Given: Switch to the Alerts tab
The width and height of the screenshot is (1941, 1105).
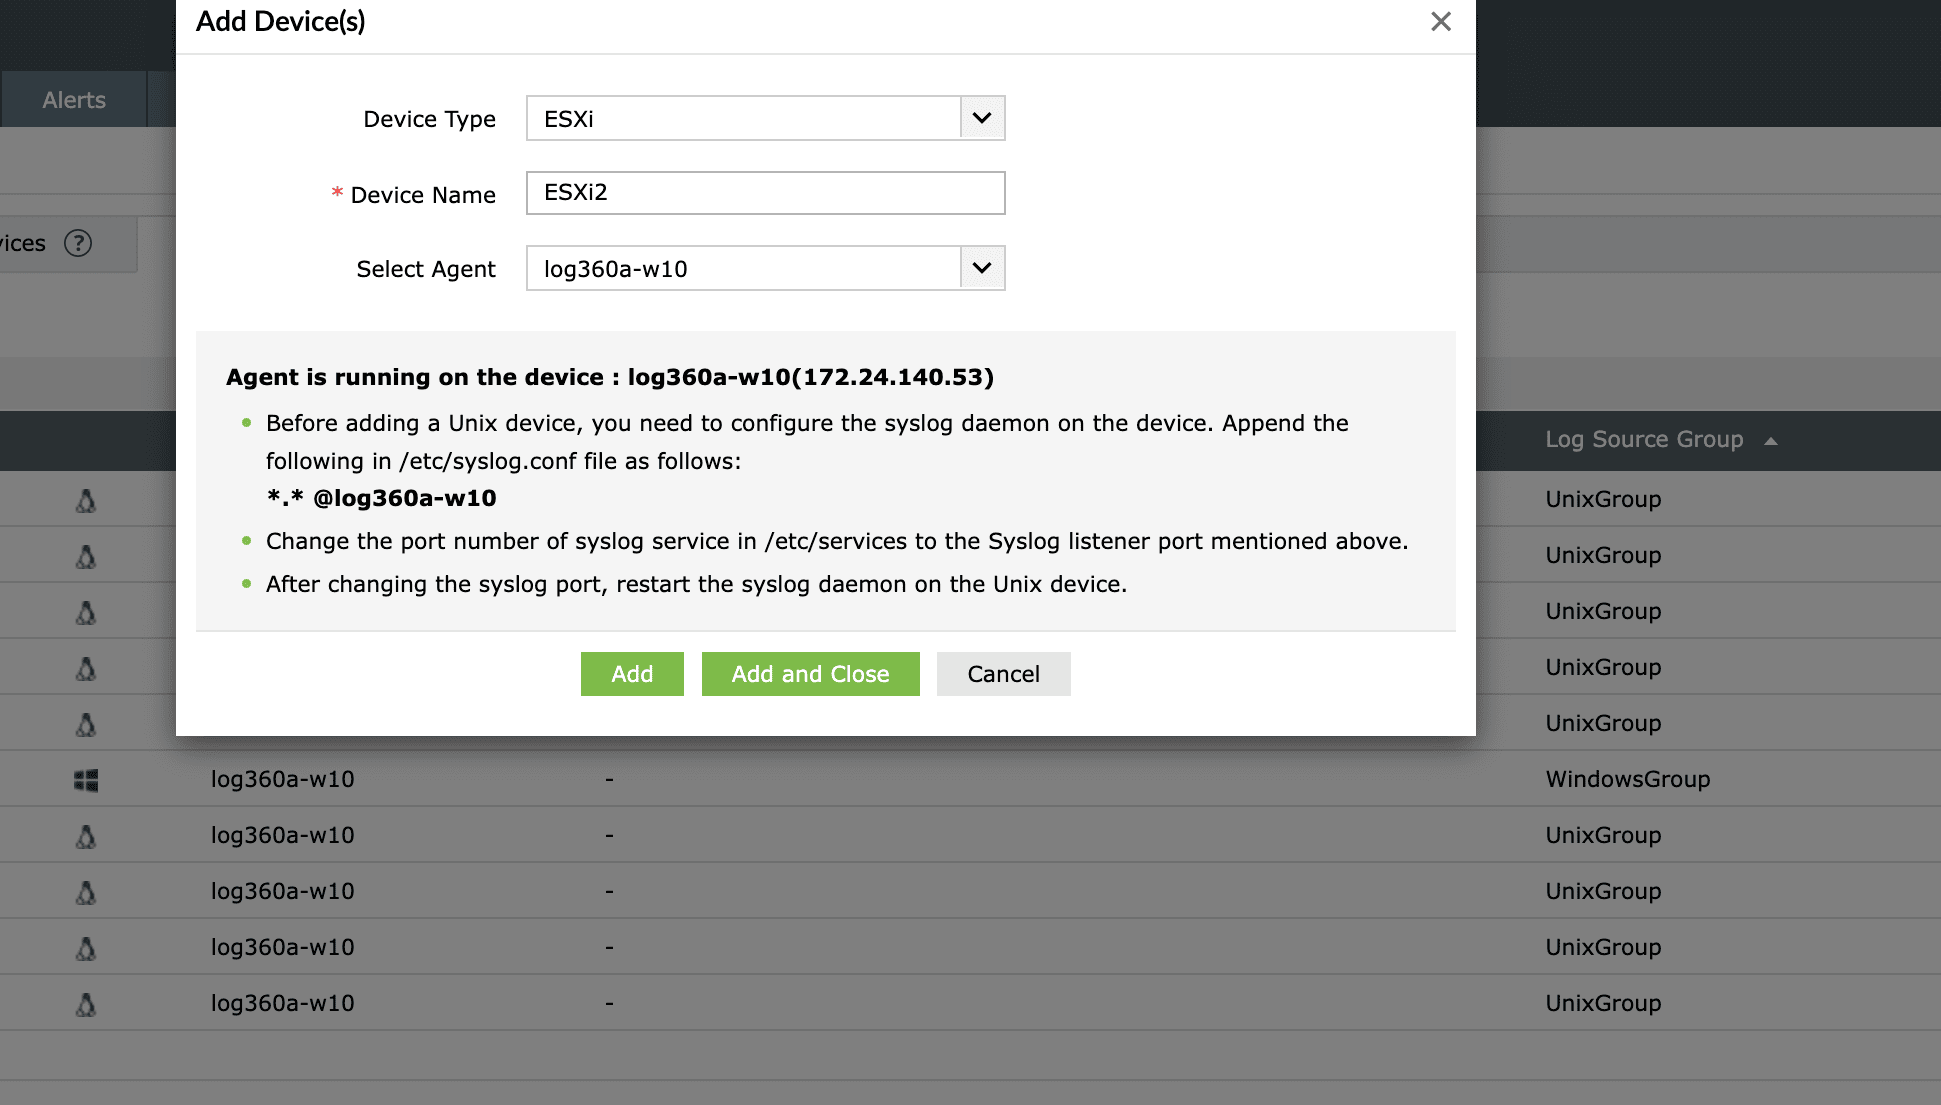Looking at the screenshot, I should coord(74,100).
